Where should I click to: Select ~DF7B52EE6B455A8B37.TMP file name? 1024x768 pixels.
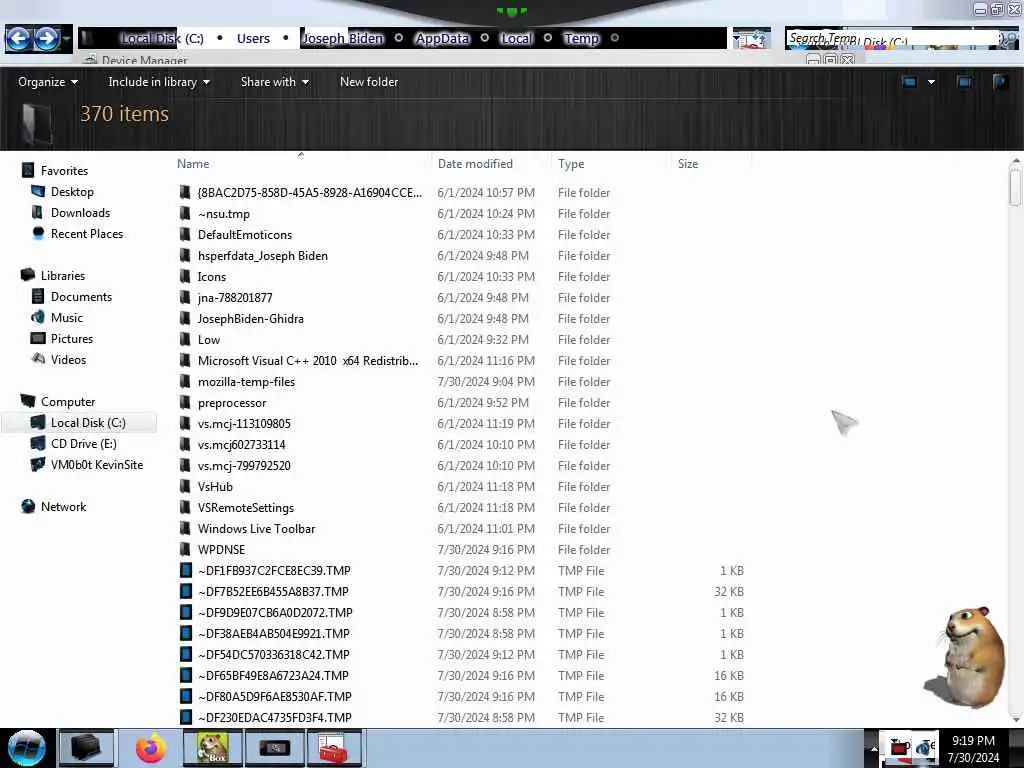click(273, 592)
